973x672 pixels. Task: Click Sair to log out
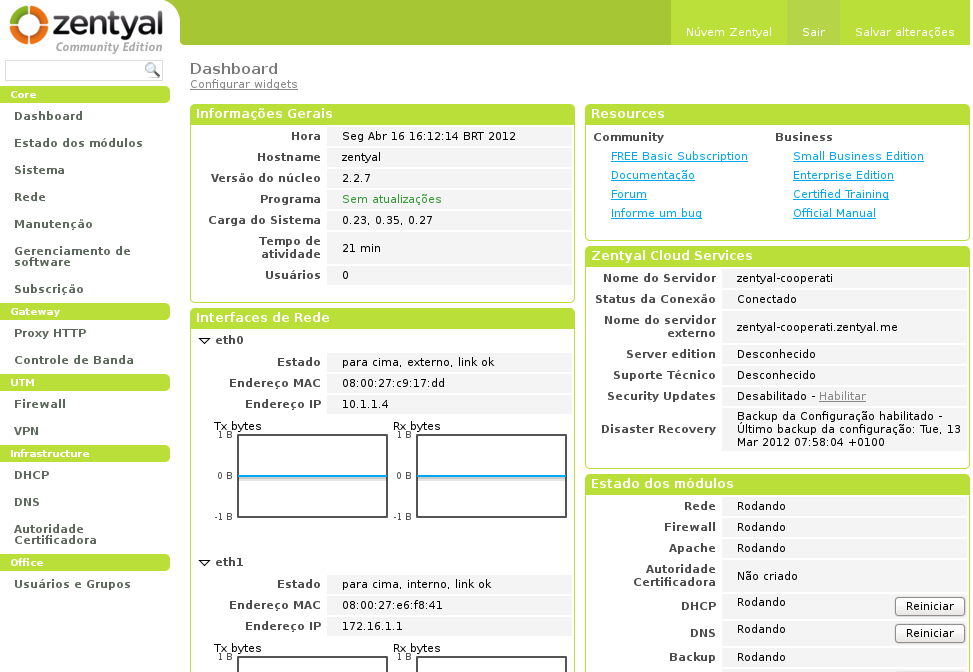coord(813,32)
